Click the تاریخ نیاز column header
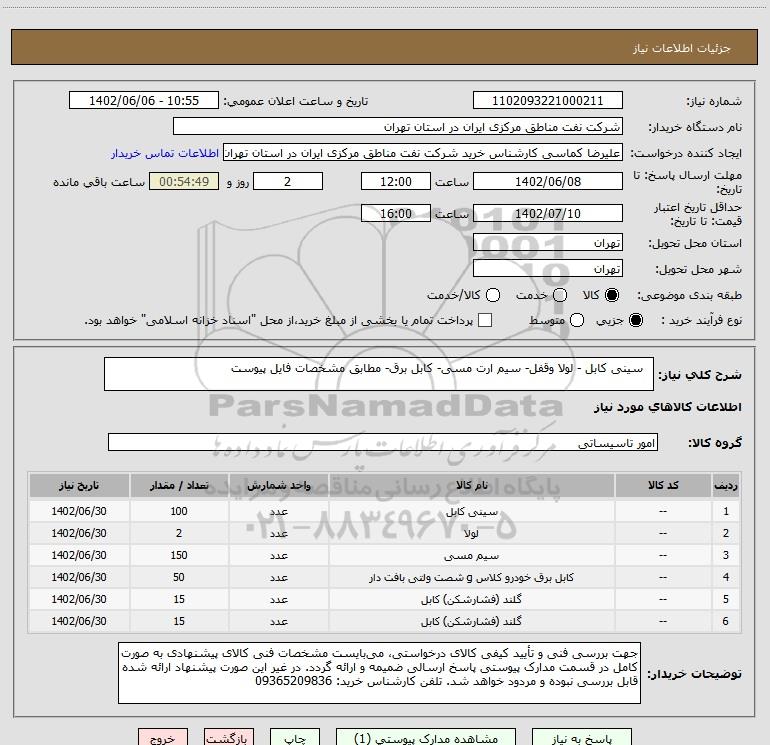770x745 pixels. (79, 485)
